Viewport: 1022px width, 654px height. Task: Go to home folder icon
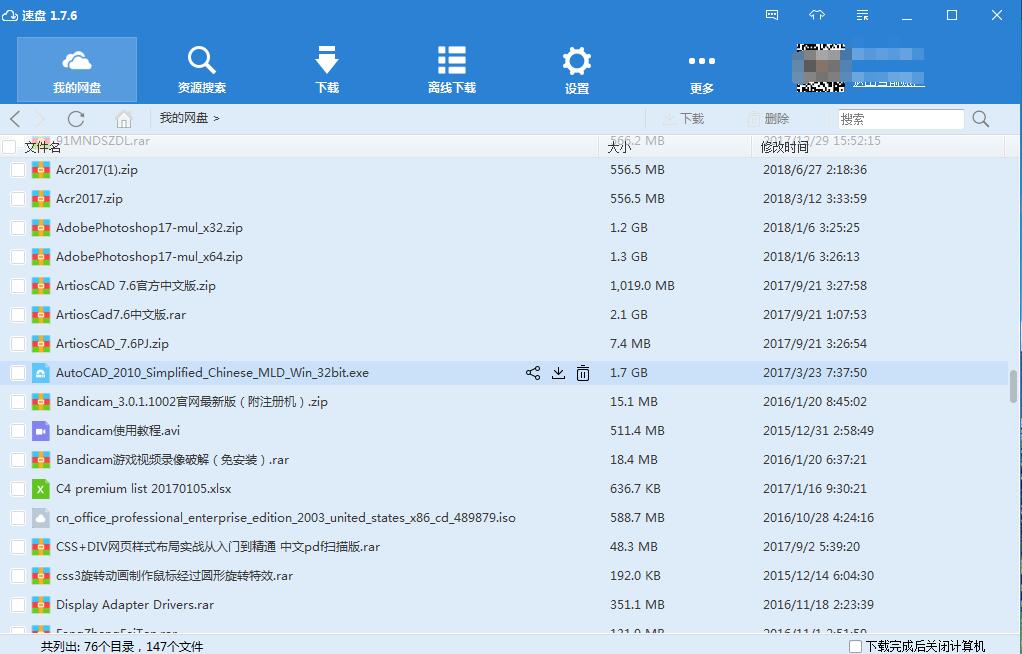tap(124, 119)
